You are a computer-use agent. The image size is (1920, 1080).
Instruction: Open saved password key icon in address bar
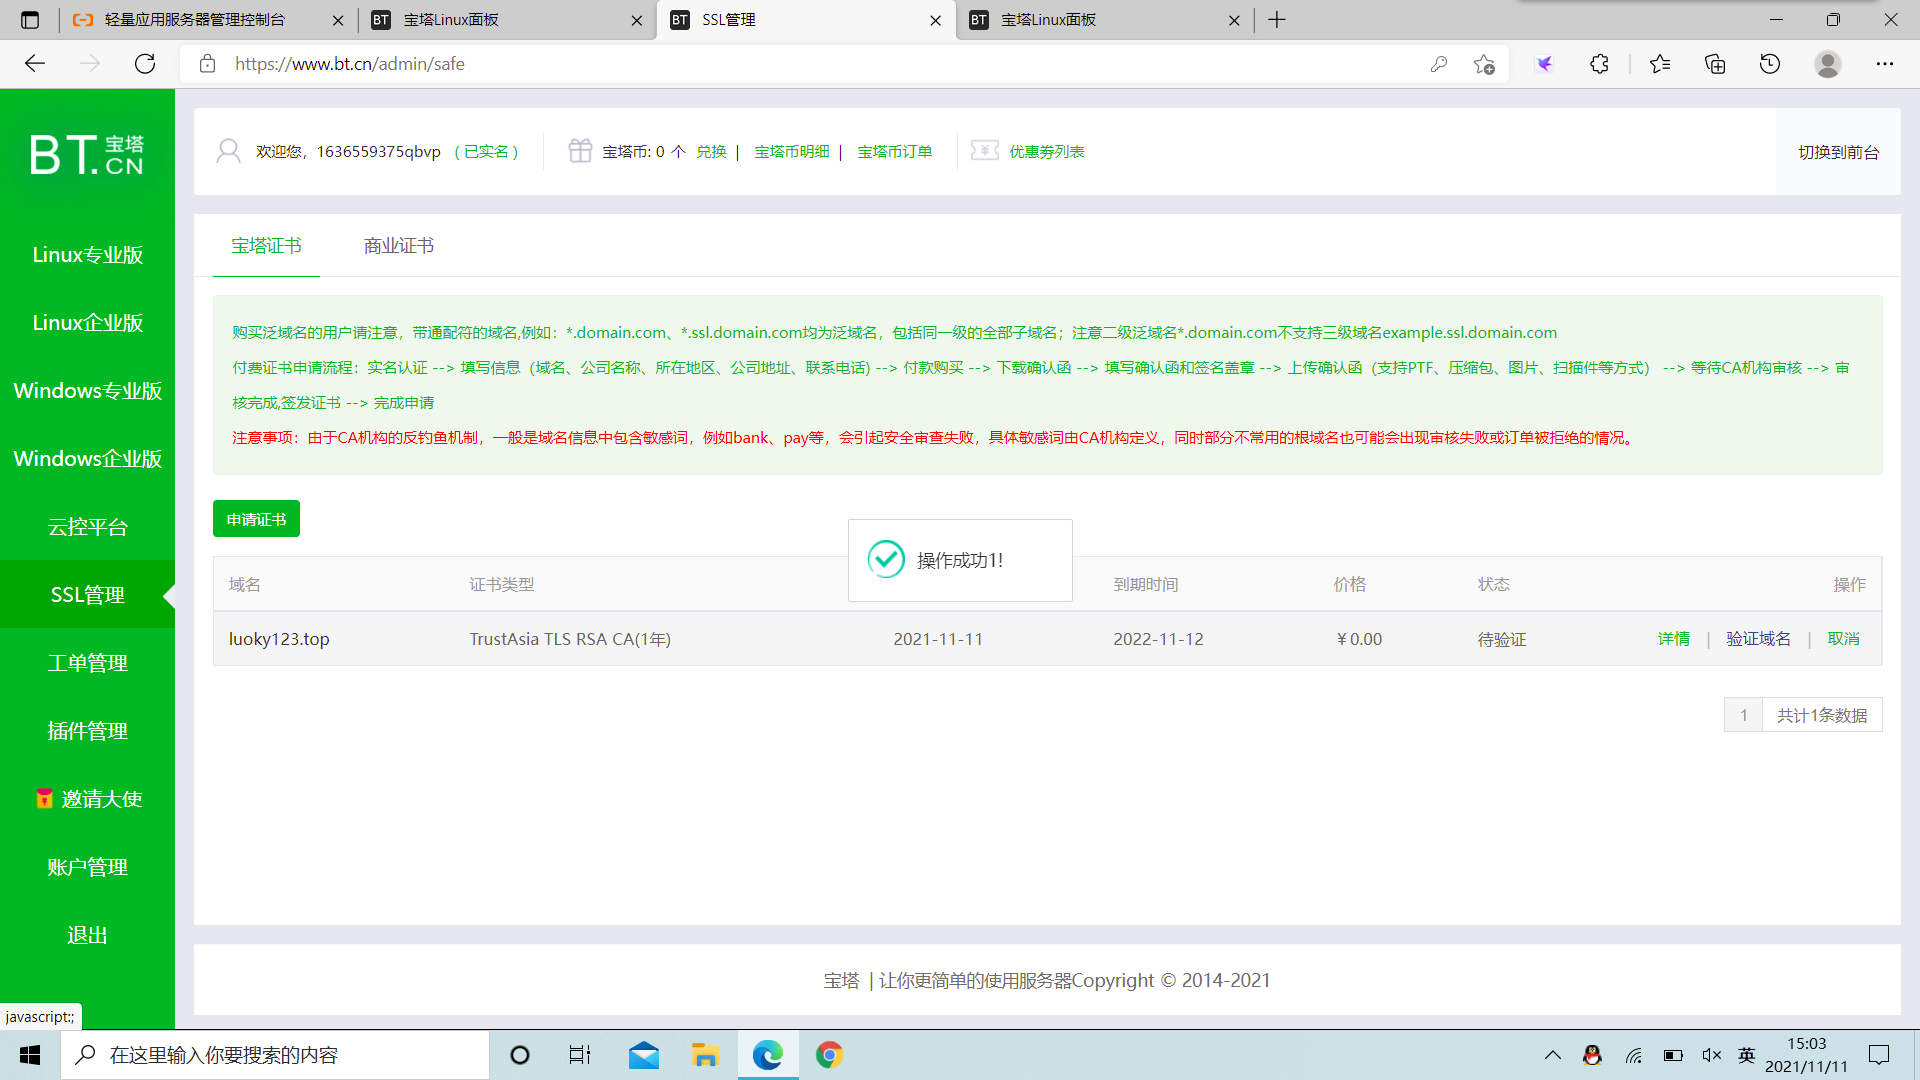click(1439, 64)
